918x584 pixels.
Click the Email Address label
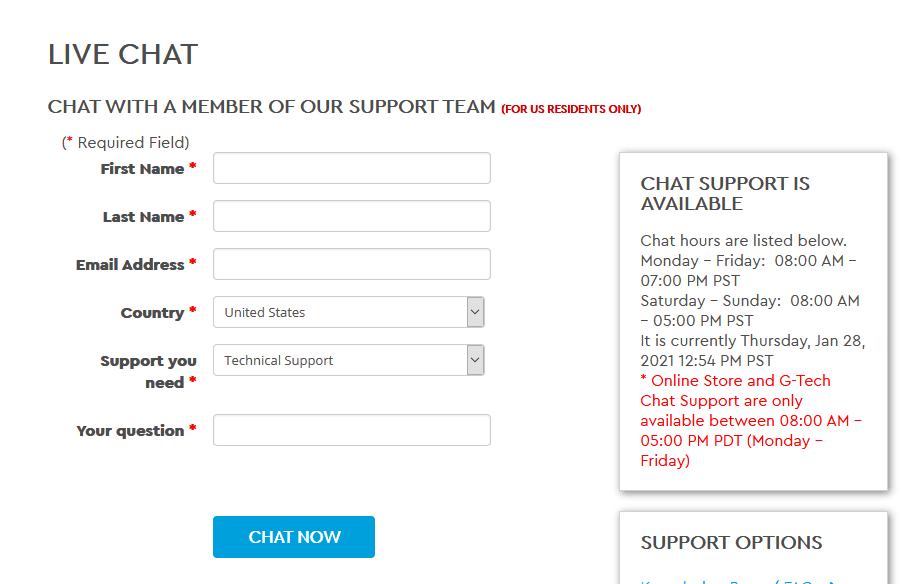click(130, 265)
